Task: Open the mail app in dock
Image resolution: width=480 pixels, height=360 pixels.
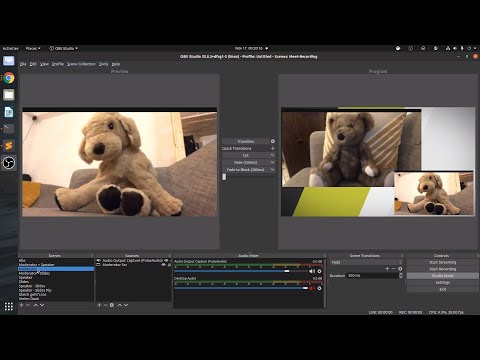Action: point(9,61)
